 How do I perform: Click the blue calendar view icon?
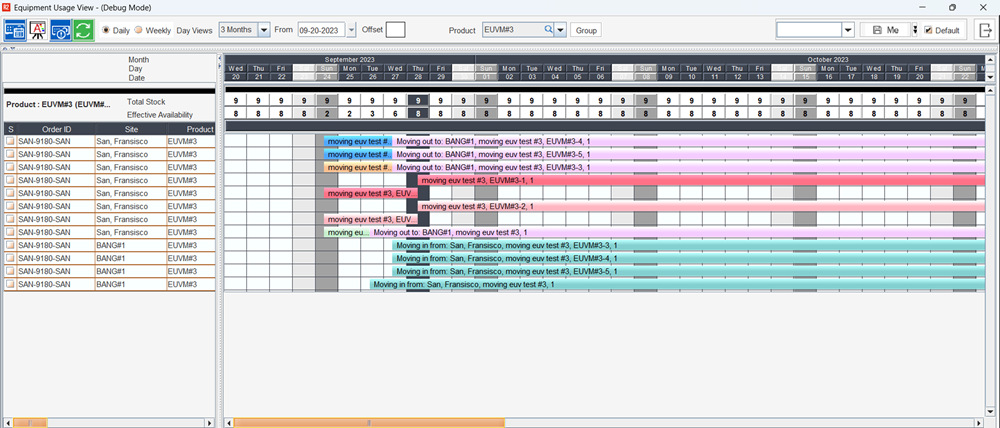15,30
